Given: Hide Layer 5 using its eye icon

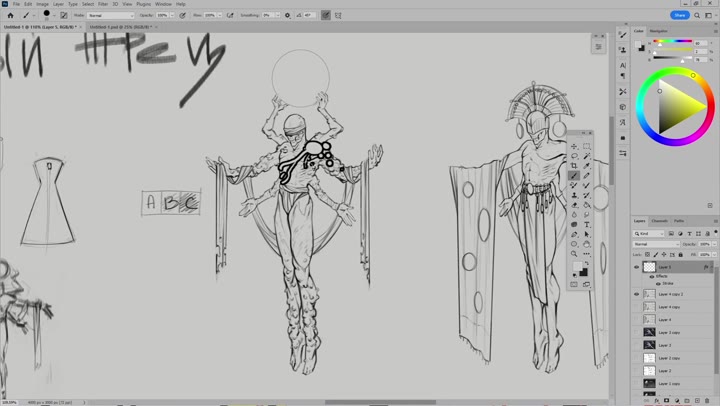Looking at the screenshot, I should (636, 267).
